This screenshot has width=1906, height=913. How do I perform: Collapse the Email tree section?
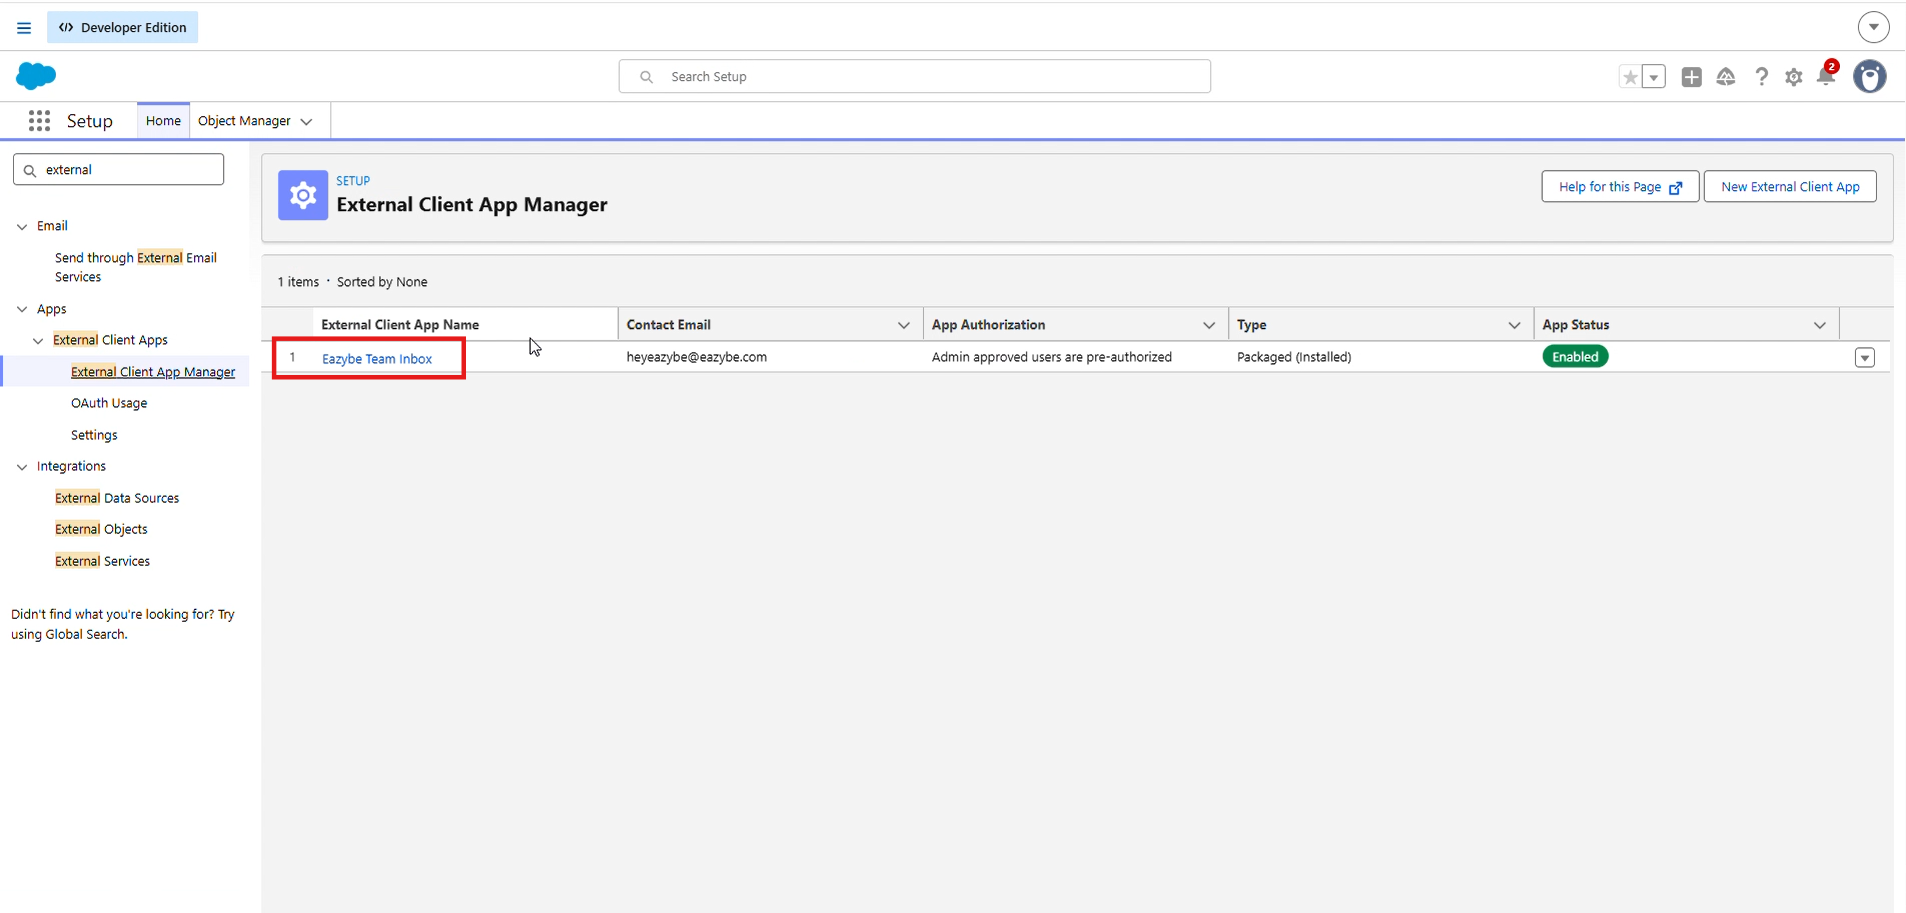[x=22, y=227]
